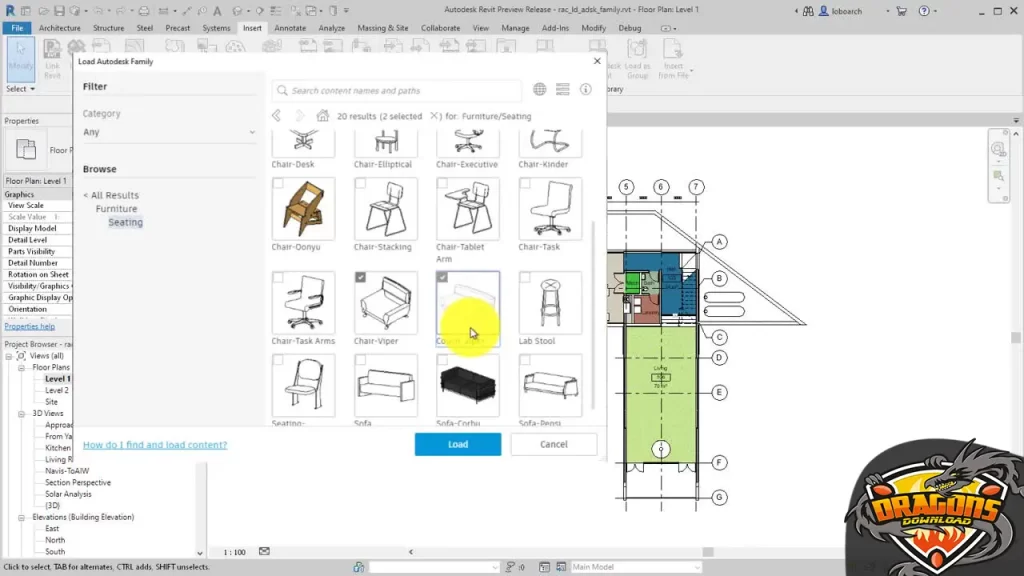The width and height of the screenshot is (1024, 576).
Task: Toggle the list view icon beside the search bar
Action: point(560,89)
